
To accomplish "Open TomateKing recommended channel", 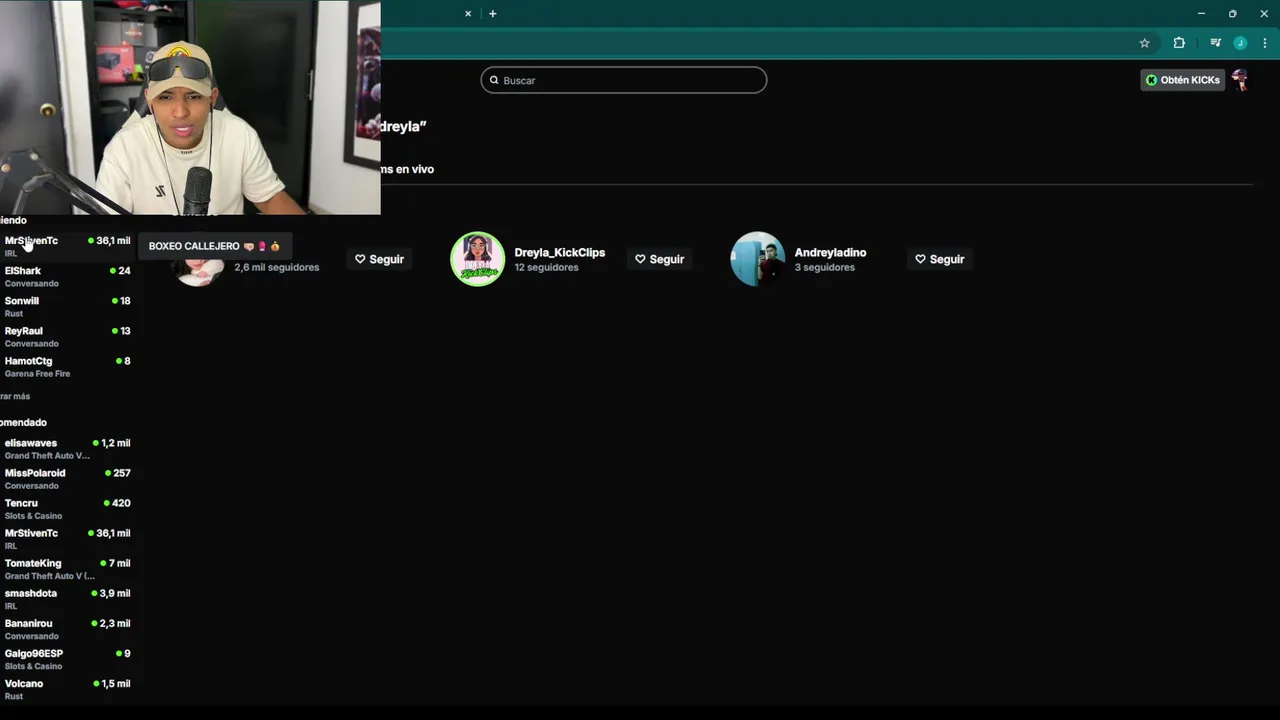I will [x=67, y=568].
